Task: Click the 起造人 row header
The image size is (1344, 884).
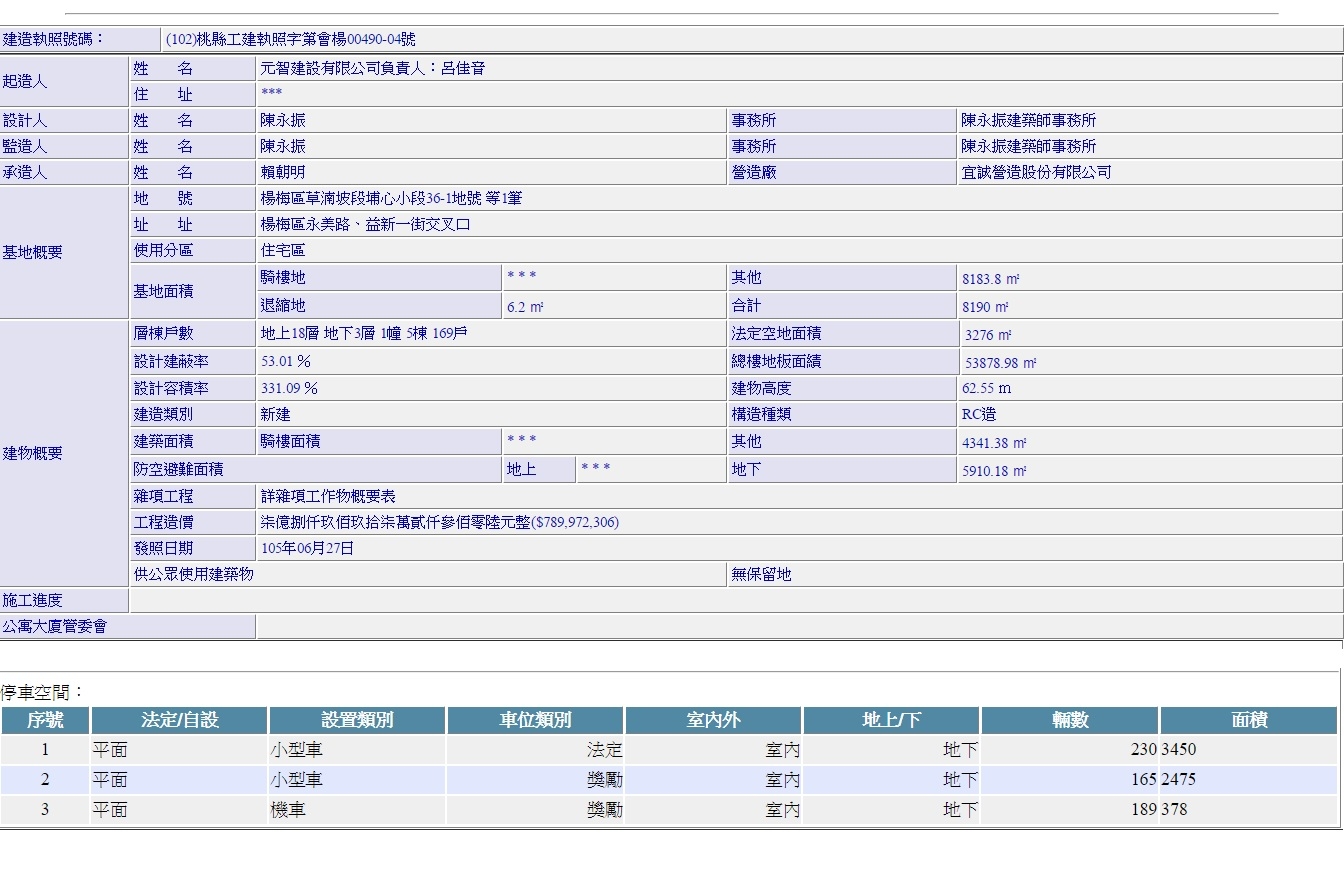Action: (65, 82)
